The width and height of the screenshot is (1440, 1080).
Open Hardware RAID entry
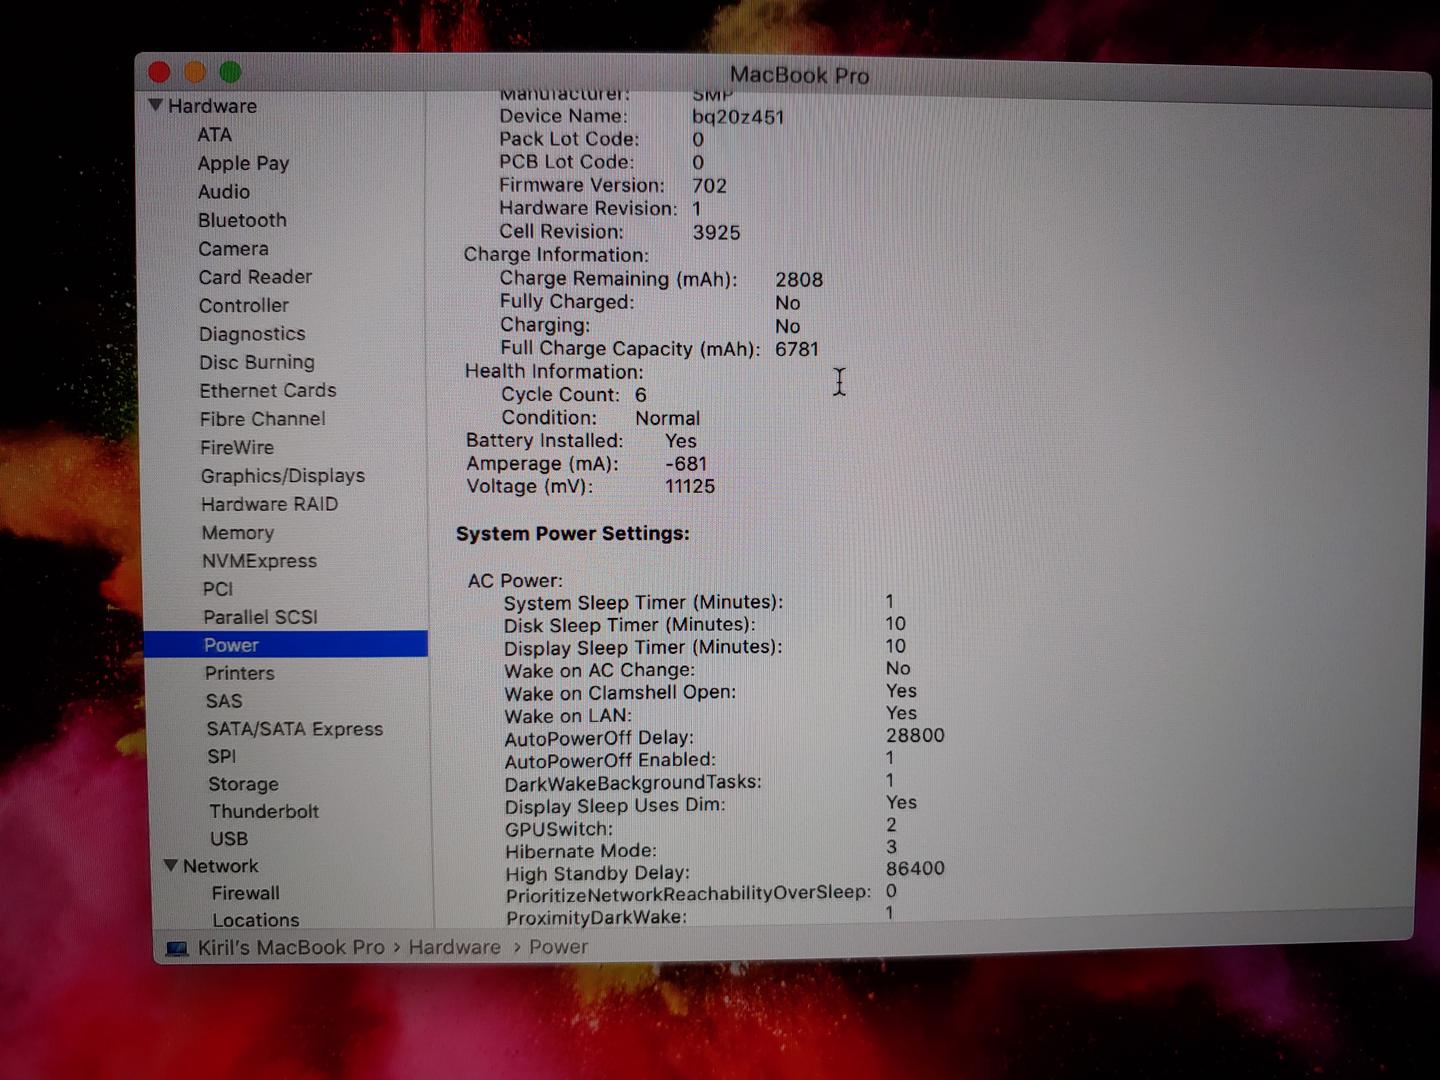pos(269,504)
